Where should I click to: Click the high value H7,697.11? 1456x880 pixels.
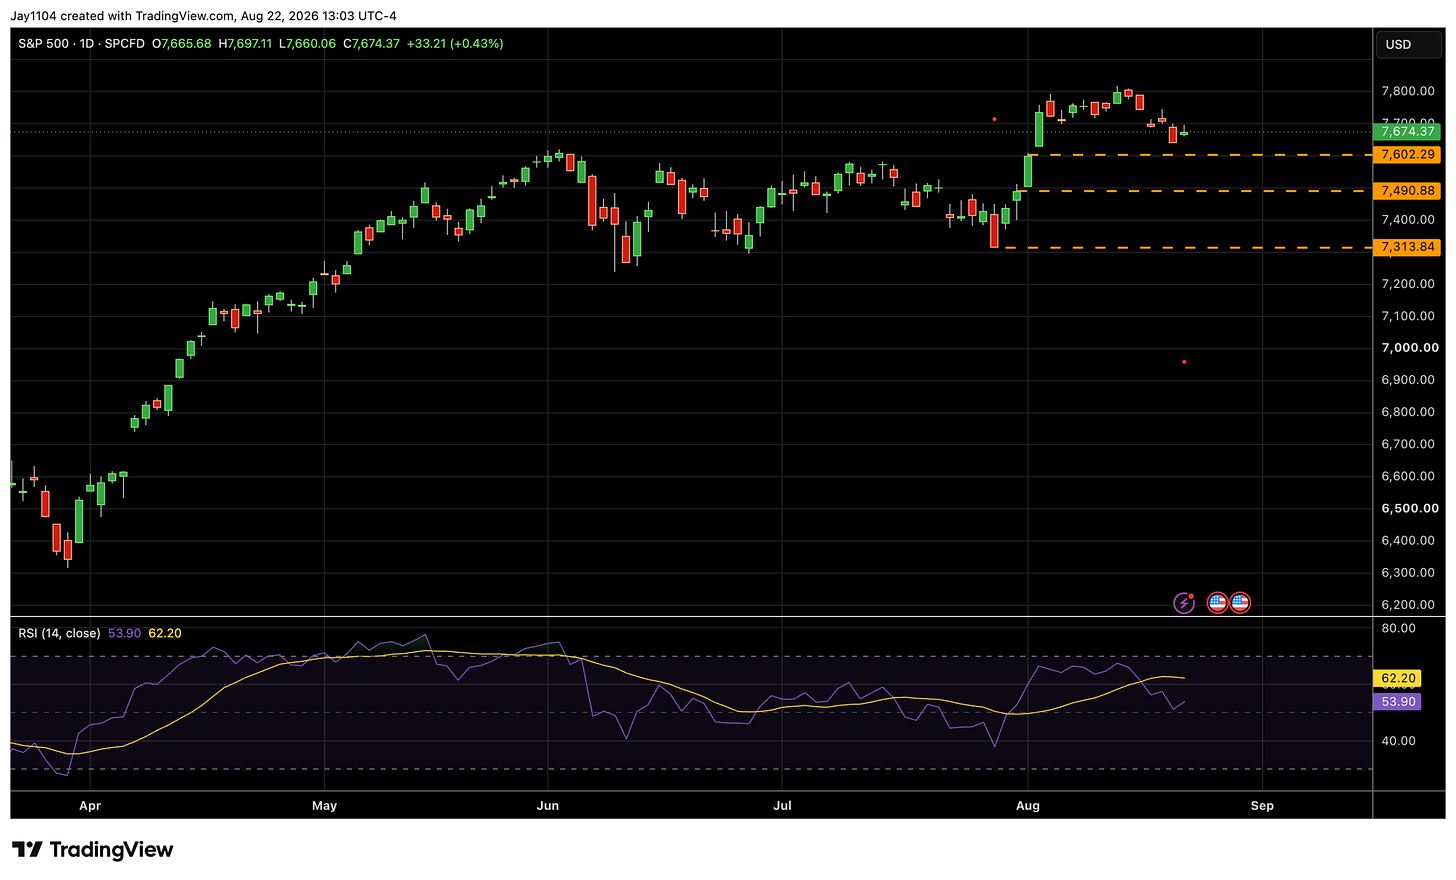click(x=245, y=44)
